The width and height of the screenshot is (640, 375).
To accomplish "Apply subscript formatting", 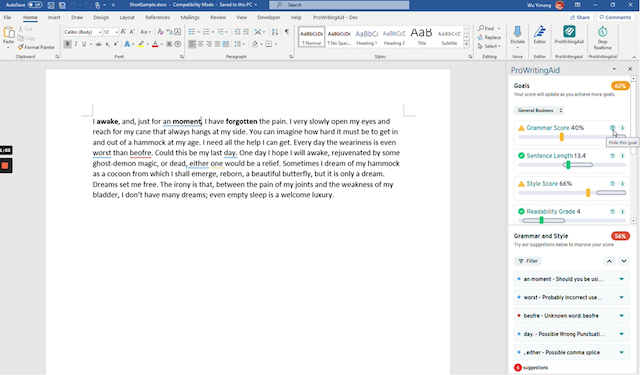I will [107, 44].
